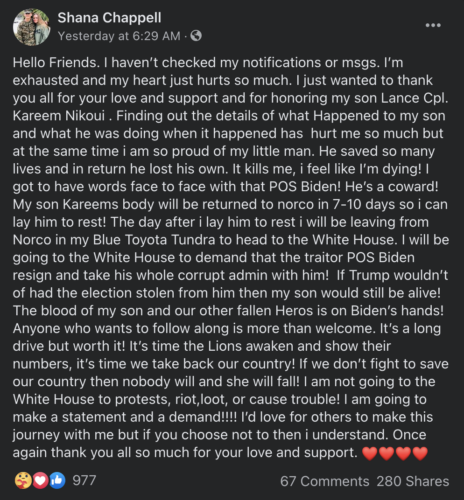
Task: Click the care hug reaction emoji icon
Action: click(23, 481)
